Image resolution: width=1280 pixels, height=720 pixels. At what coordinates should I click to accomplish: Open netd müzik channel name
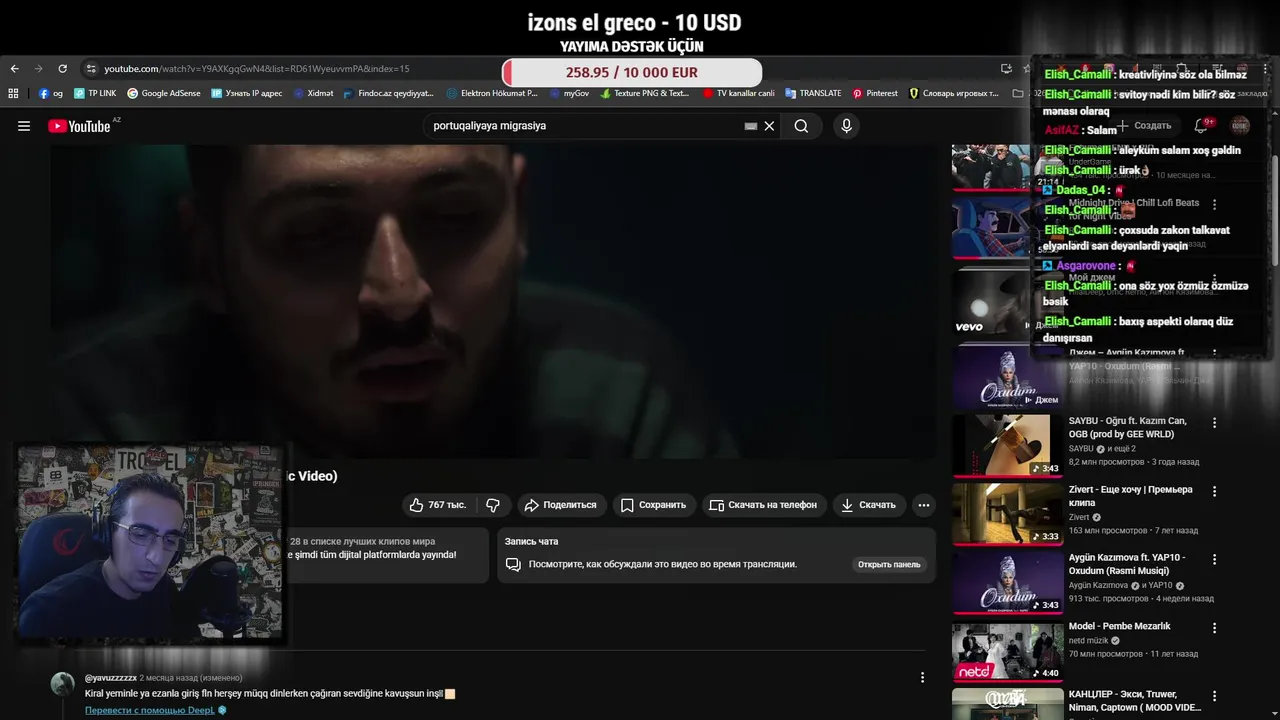click(x=1089, y=641)
